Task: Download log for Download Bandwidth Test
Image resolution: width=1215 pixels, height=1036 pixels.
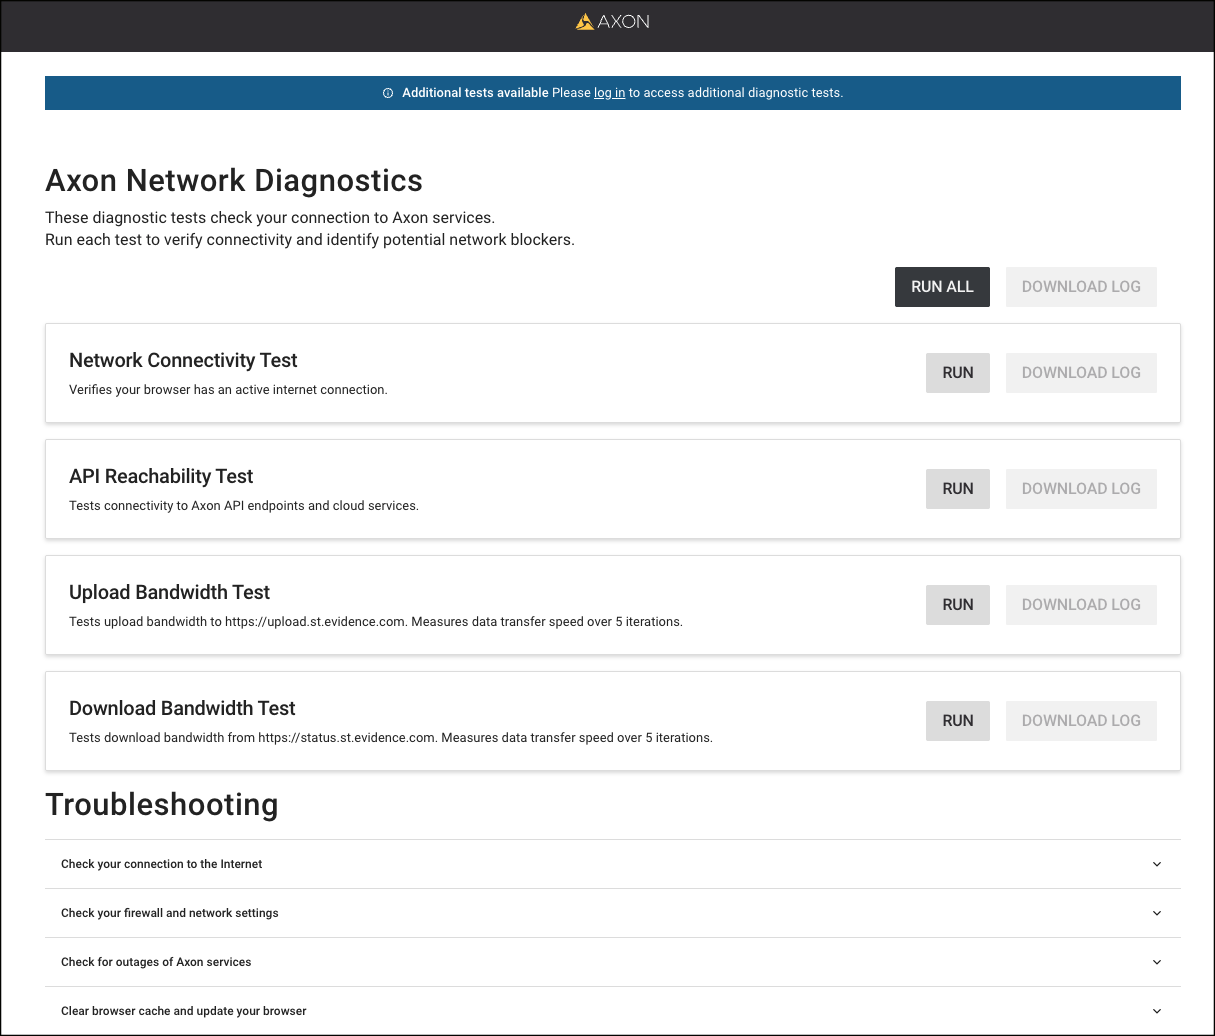Action: [x=1080, y=721]
